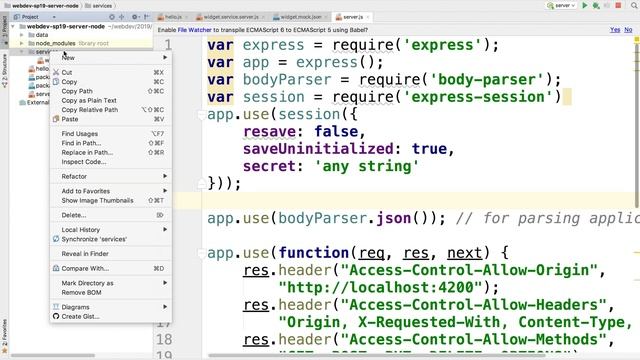Place cursor on the 'any string' secret value

click(x=367, y=167)
